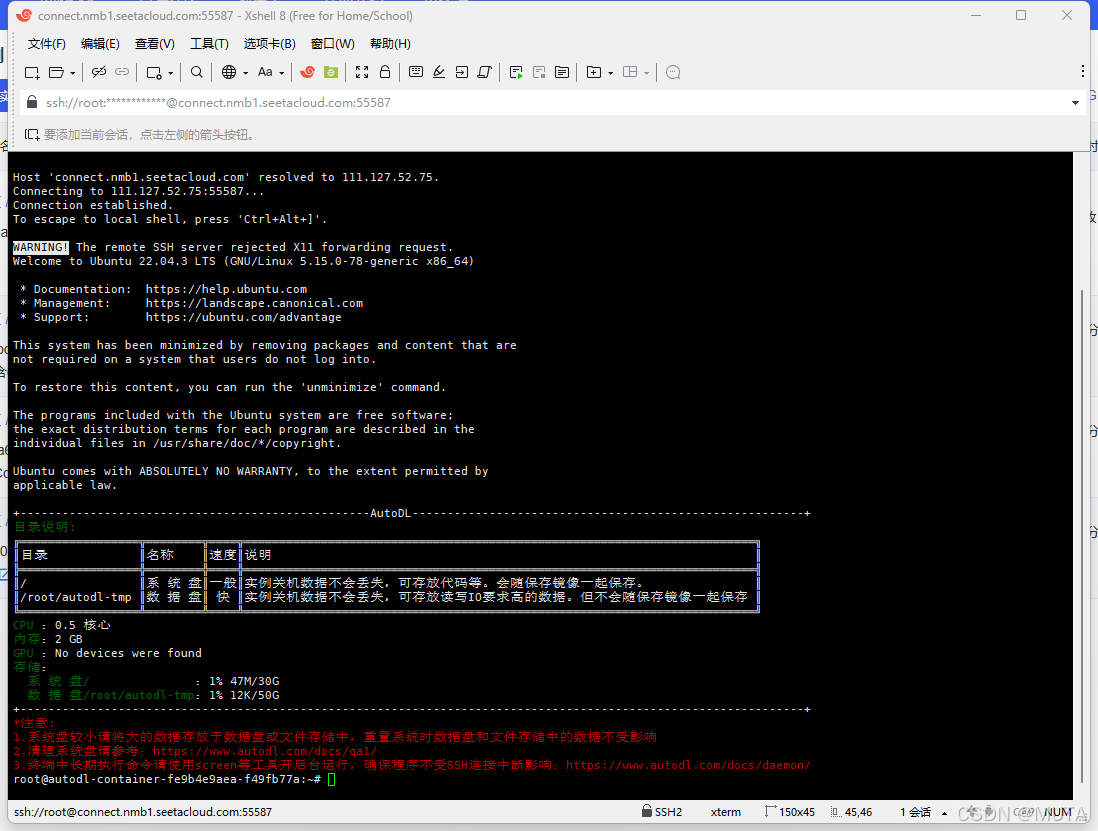1098x831 pixels.
Task: Open the lined-document log icon
Action: coord(562,72)
